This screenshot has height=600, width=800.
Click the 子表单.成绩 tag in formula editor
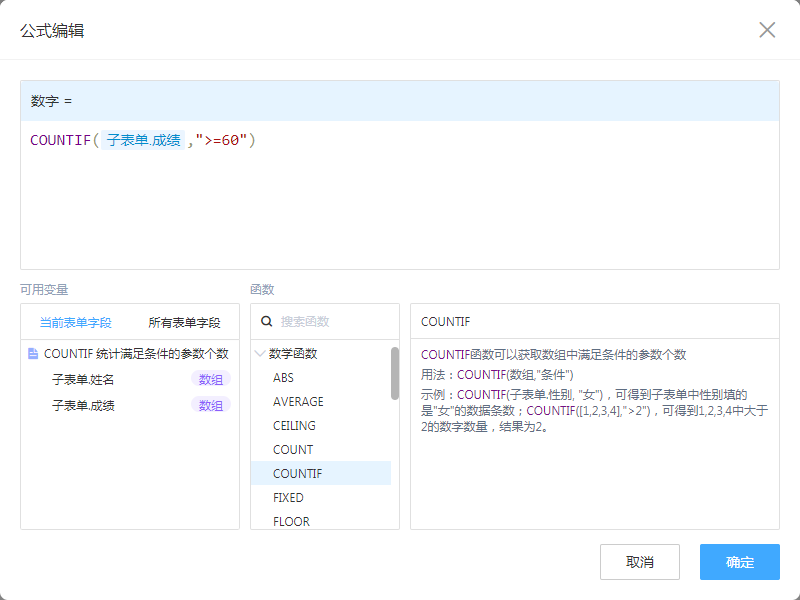coord(144,141)
